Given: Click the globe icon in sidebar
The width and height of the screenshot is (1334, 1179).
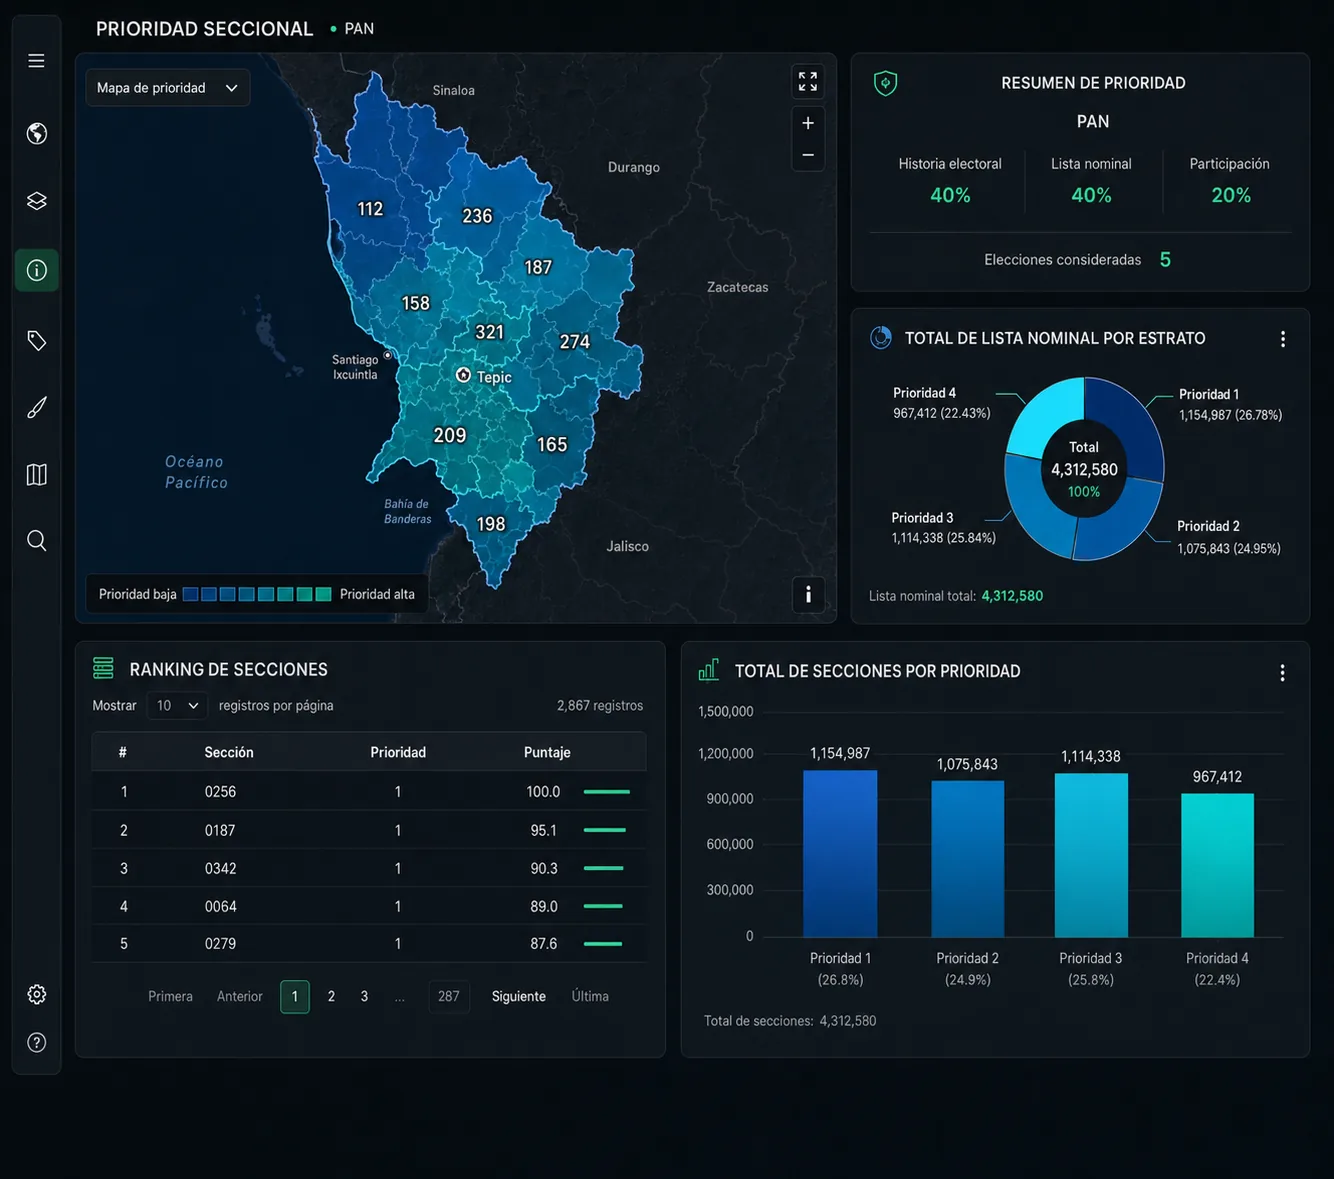Looking at the screenshot, I should (x=37, y=133).
